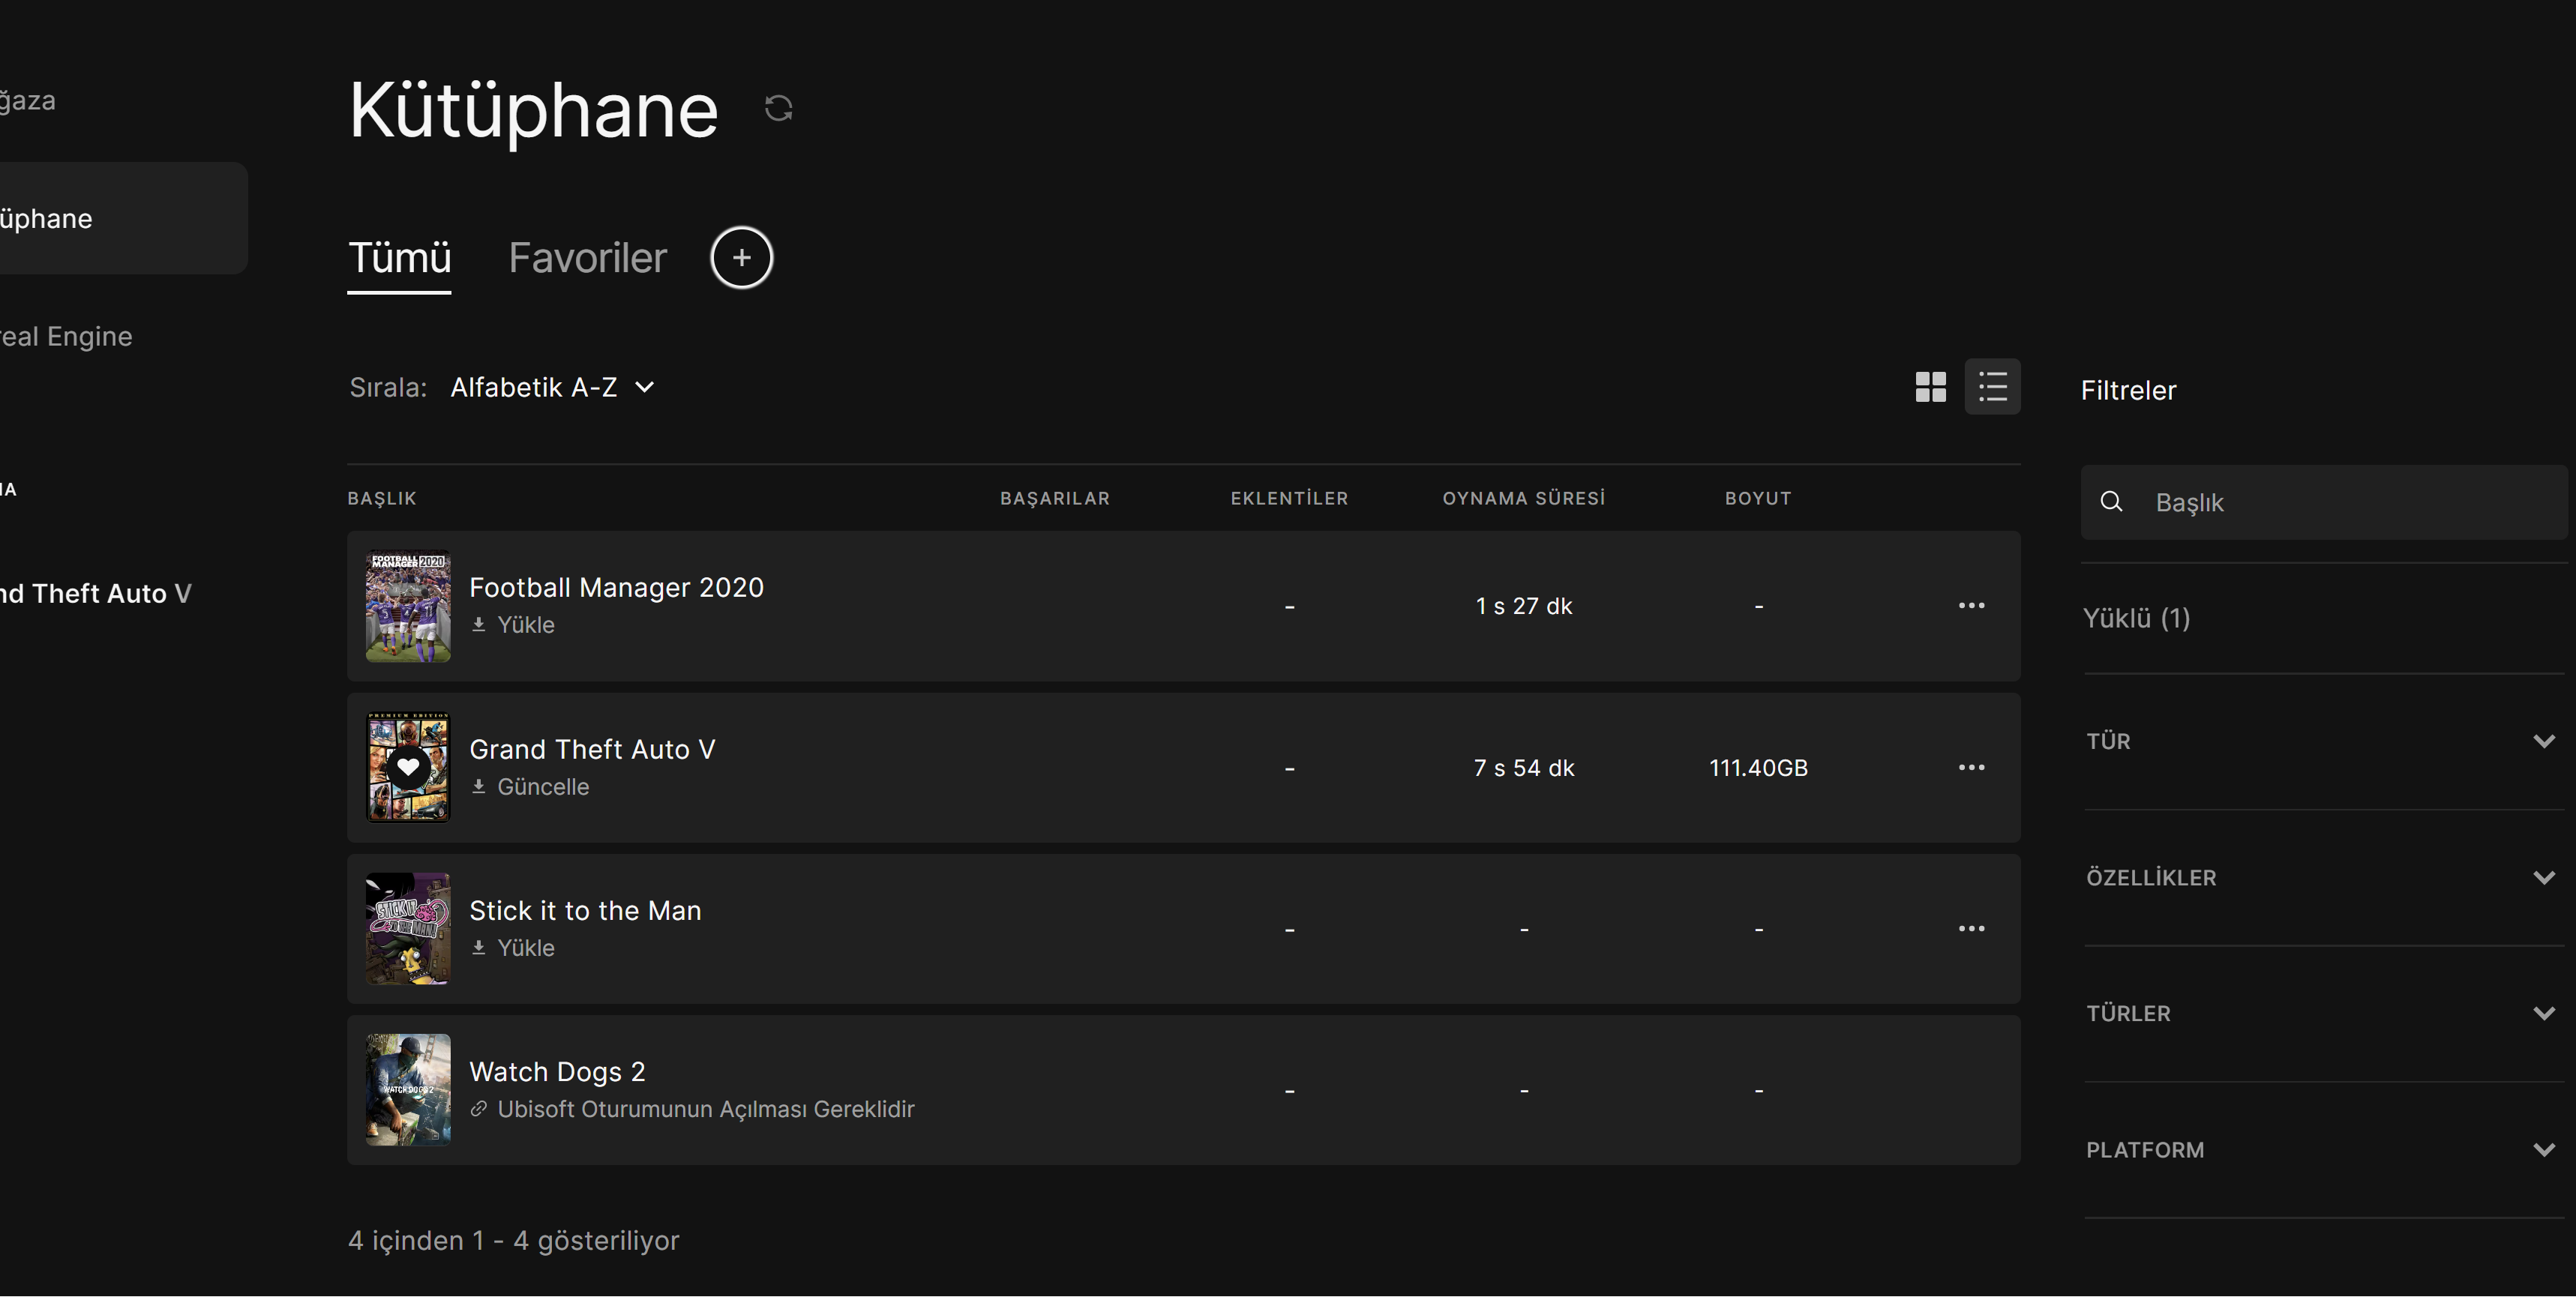Click download icon under Stick it to the Man
The image size is (2576, 1297).
point(479,947)
